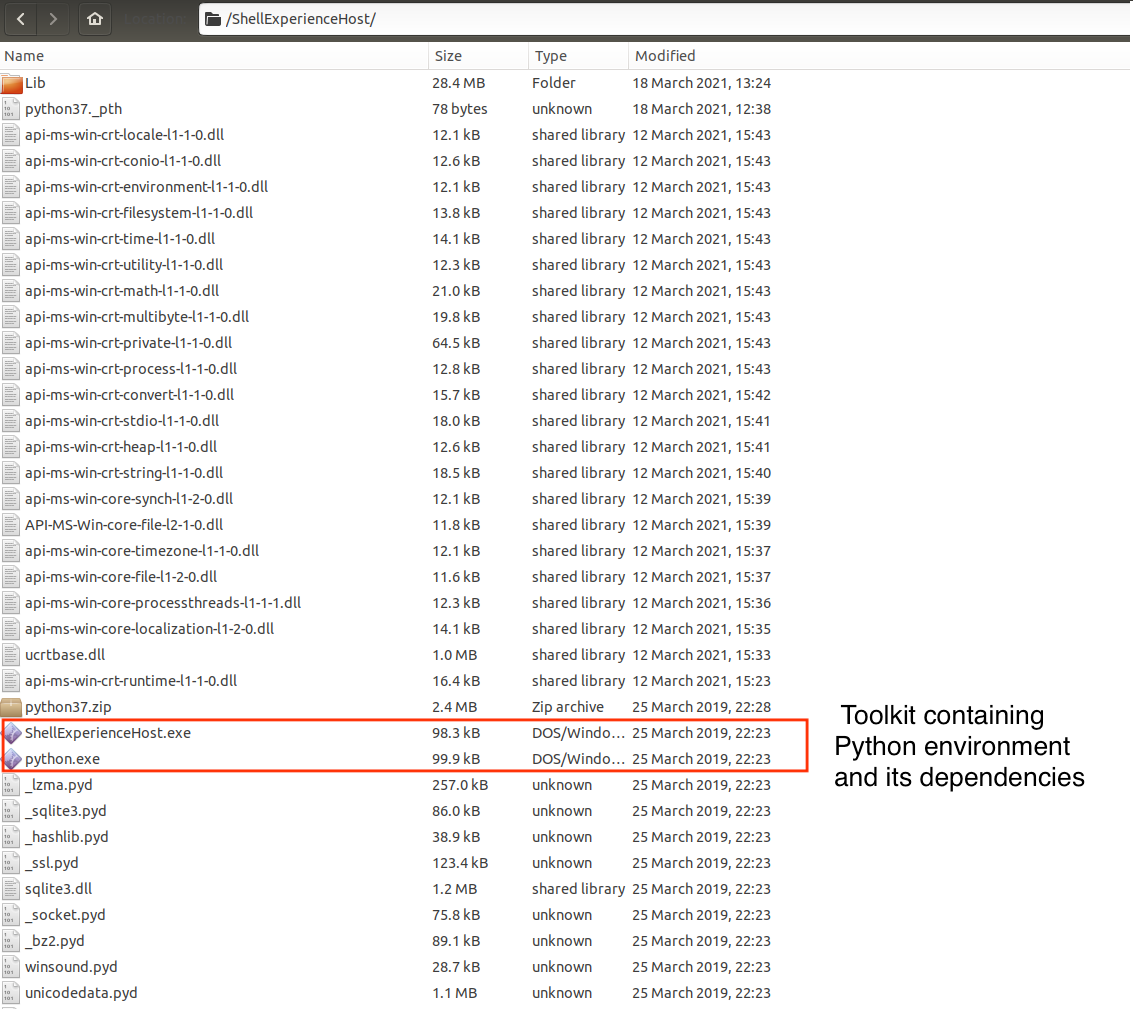Select file name api-ms-win-crt-string-l1-1-0.dll
1133x1009 pixels.
pos(124,473)
